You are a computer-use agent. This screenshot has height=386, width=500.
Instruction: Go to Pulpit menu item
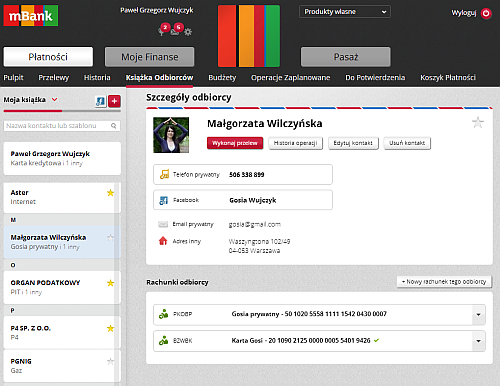[13, 78]
